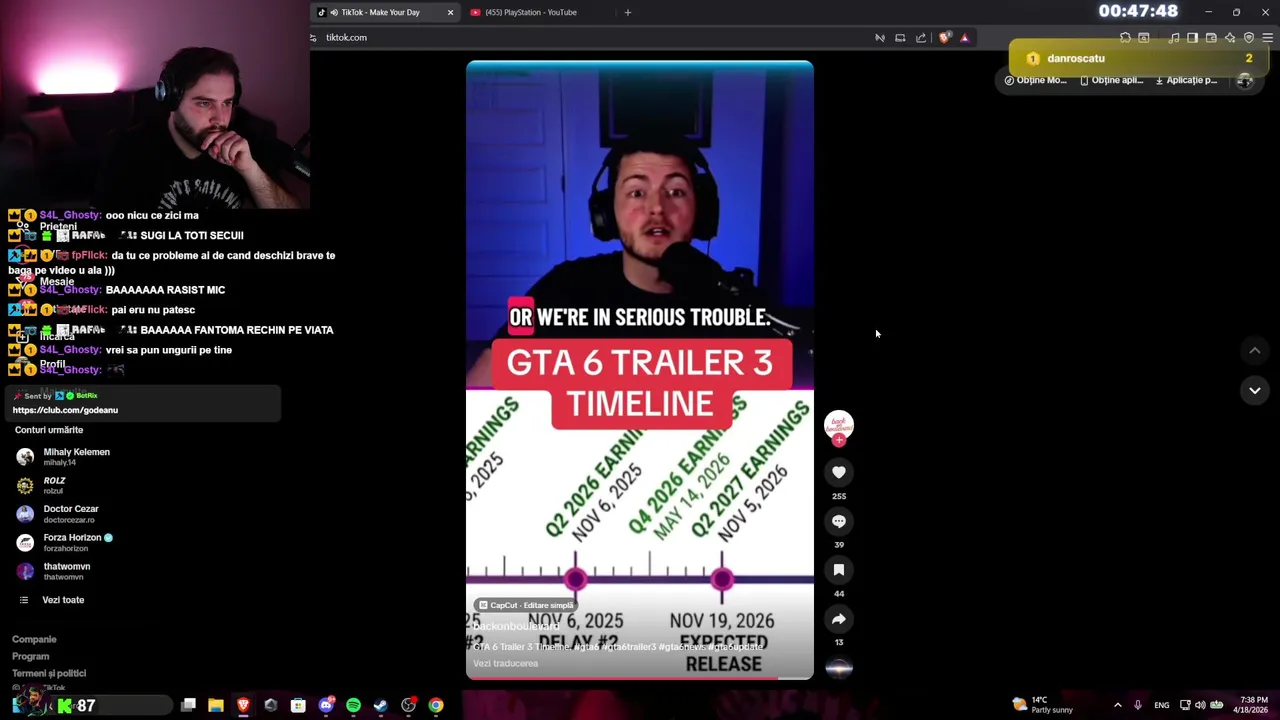Open Microsoft Store taskbar icon
Viewport: 1280px width, 720px height.
click(x=298, y=705)
